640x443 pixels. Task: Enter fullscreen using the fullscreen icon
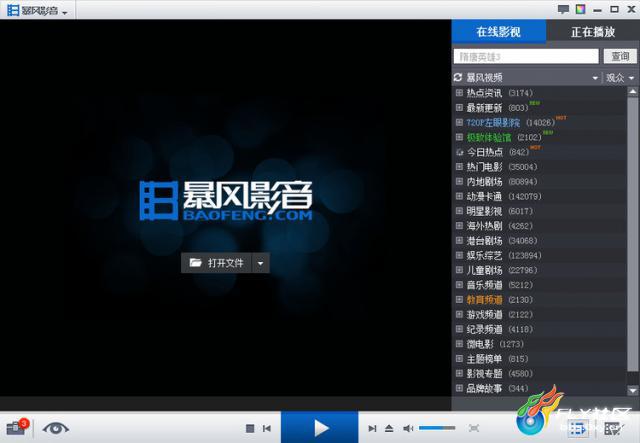474,428
